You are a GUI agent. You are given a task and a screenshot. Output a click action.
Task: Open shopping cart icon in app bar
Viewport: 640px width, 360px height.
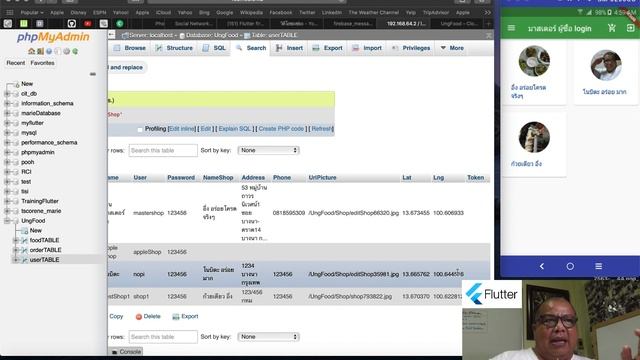611,28
